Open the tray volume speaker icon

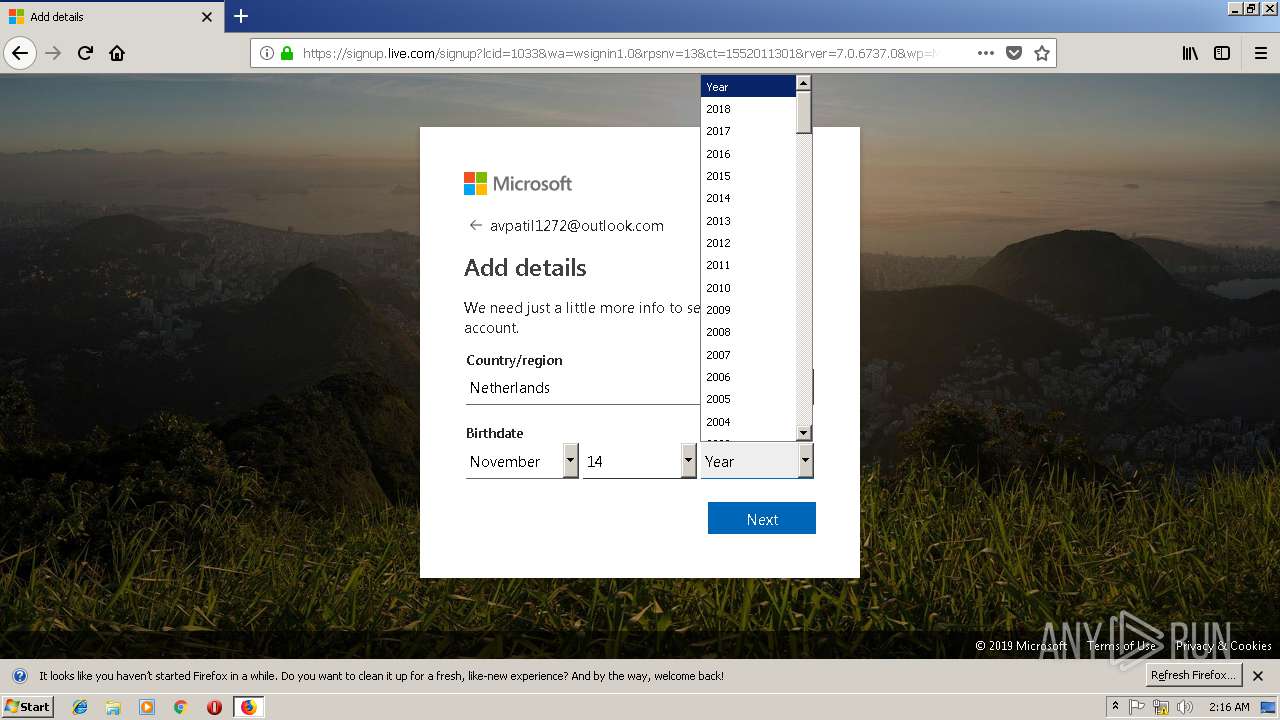pyautogui.click(x=1184, y=707)
